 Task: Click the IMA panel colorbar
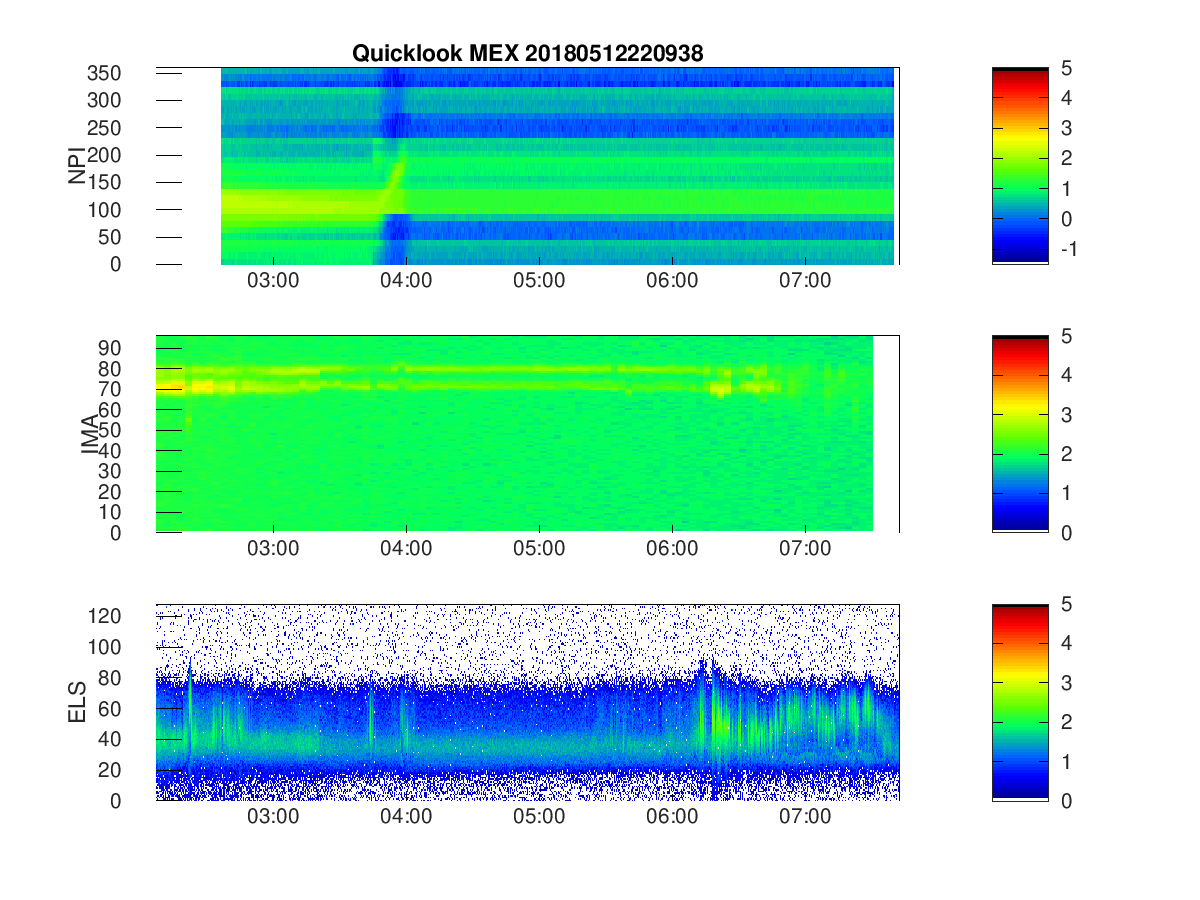pos(1020,434)
